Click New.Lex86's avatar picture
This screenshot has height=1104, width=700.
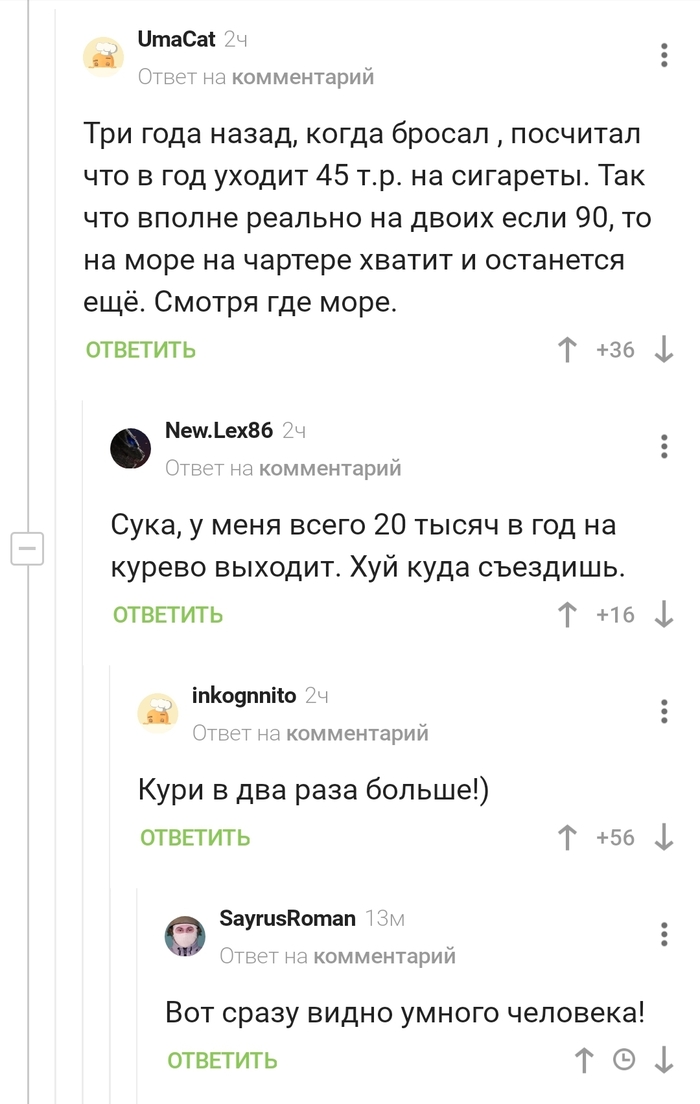131,448
